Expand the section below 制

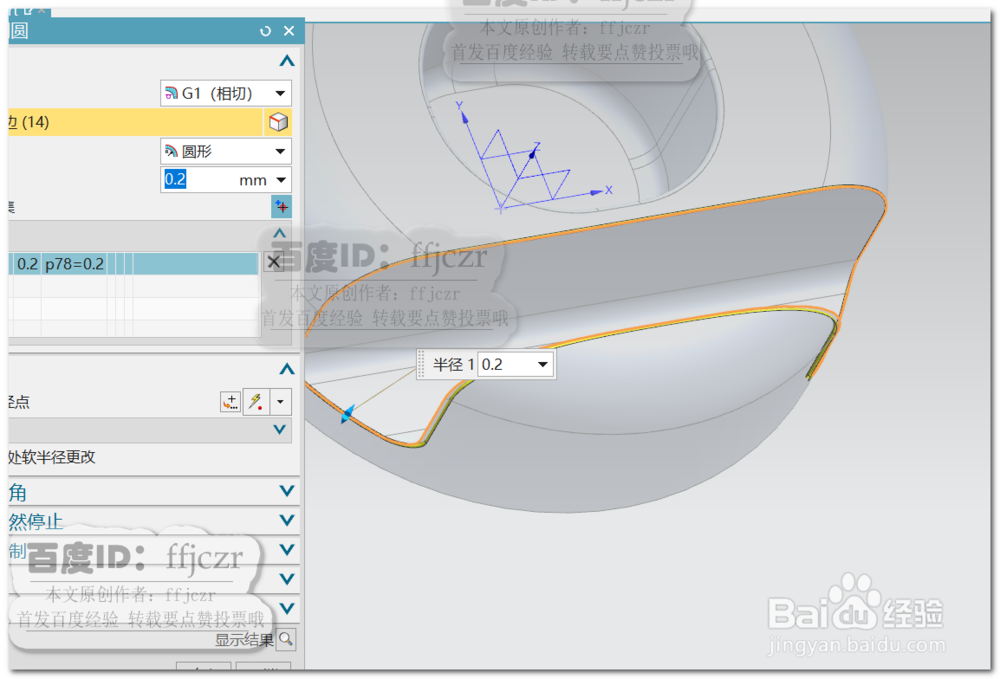point(287,579)
